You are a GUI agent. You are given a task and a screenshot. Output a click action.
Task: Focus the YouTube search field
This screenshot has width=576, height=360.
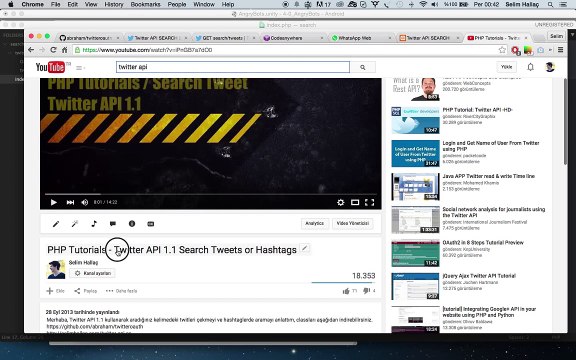point(233,67)
